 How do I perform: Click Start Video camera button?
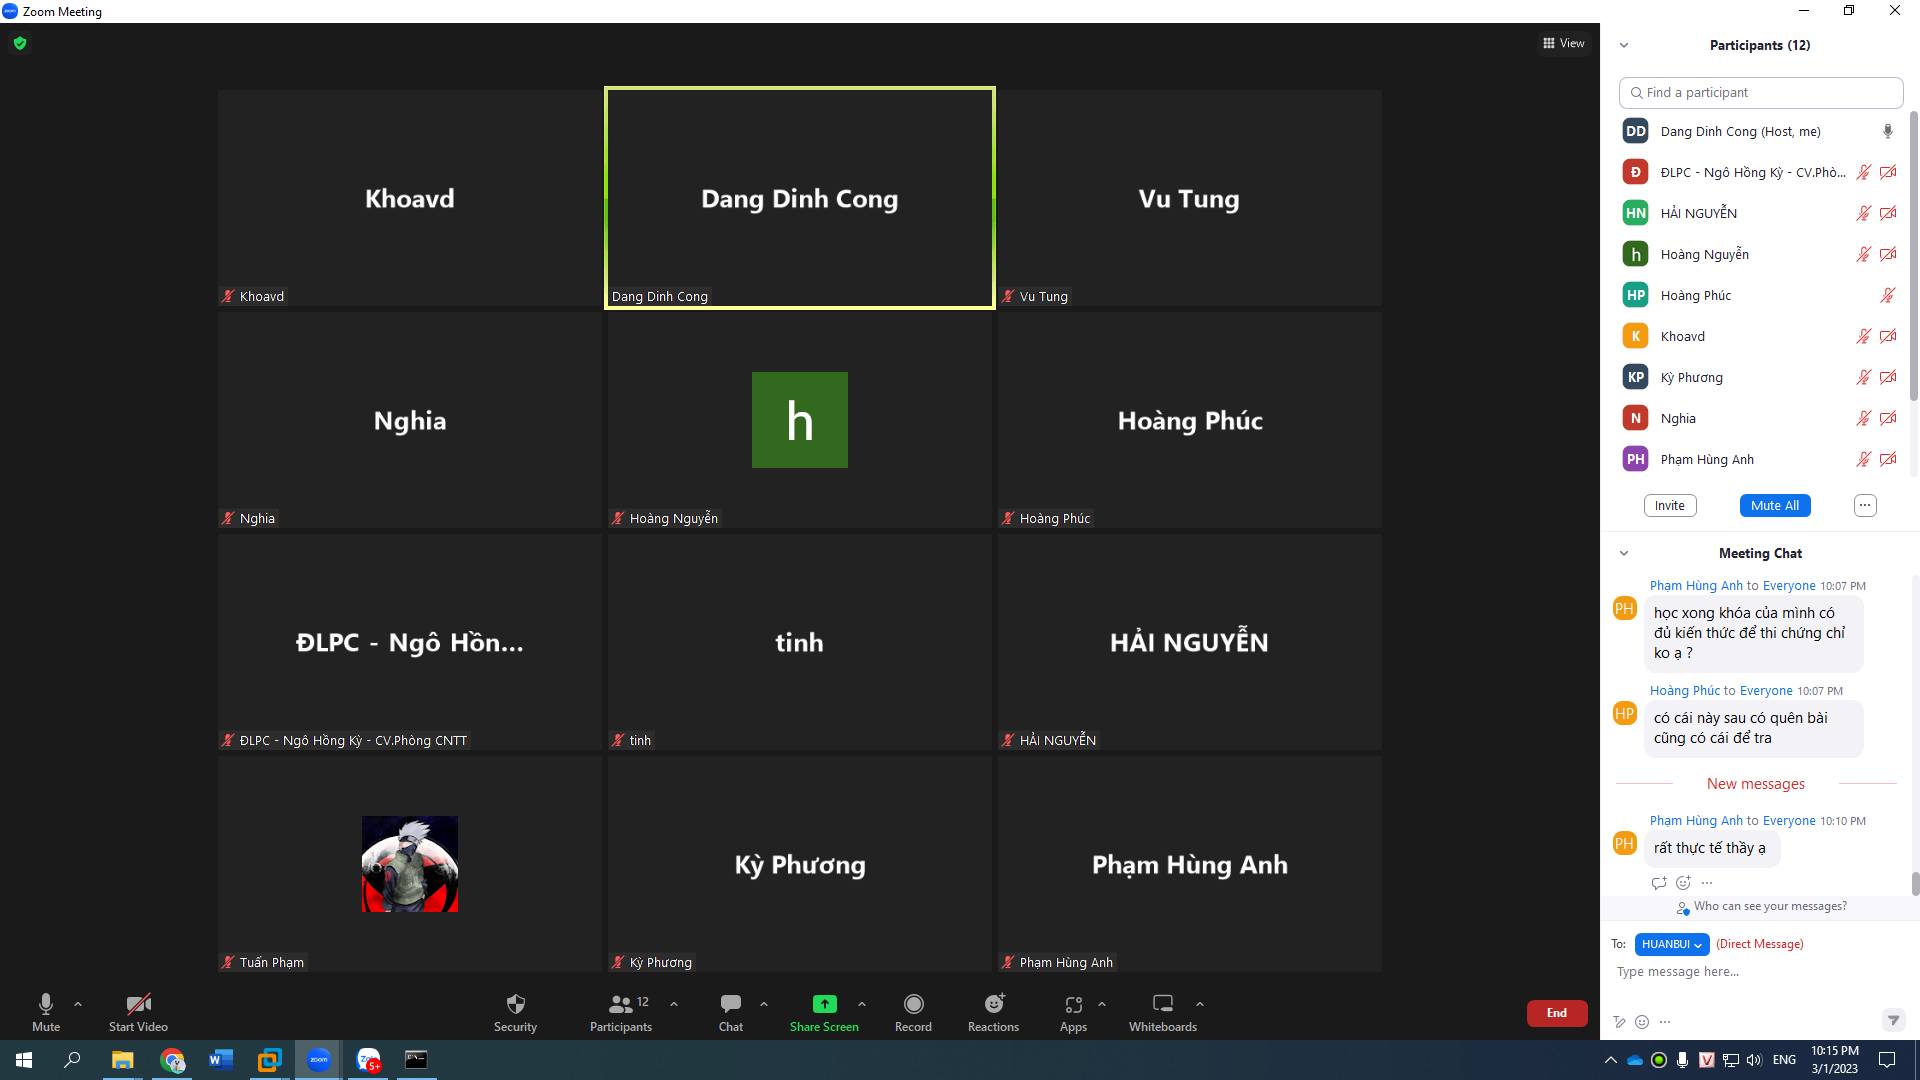(138, 1012)
